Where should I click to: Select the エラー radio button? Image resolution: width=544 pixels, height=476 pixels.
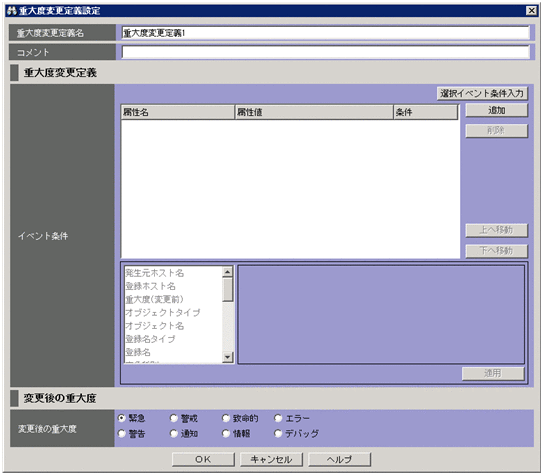pos(278,418)
